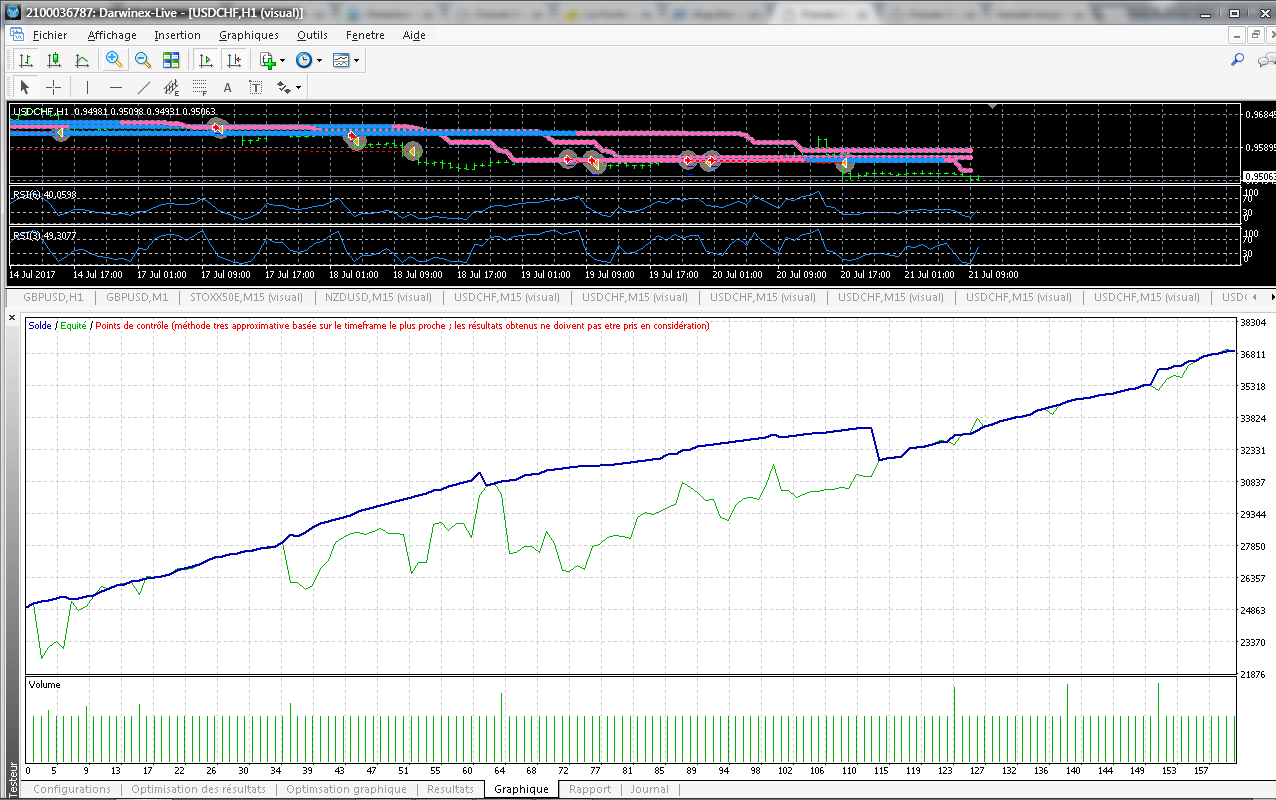This screenshot has width=1276, height=800.
Task: Activate the arrow cursor selection mode
Action: 25,88
